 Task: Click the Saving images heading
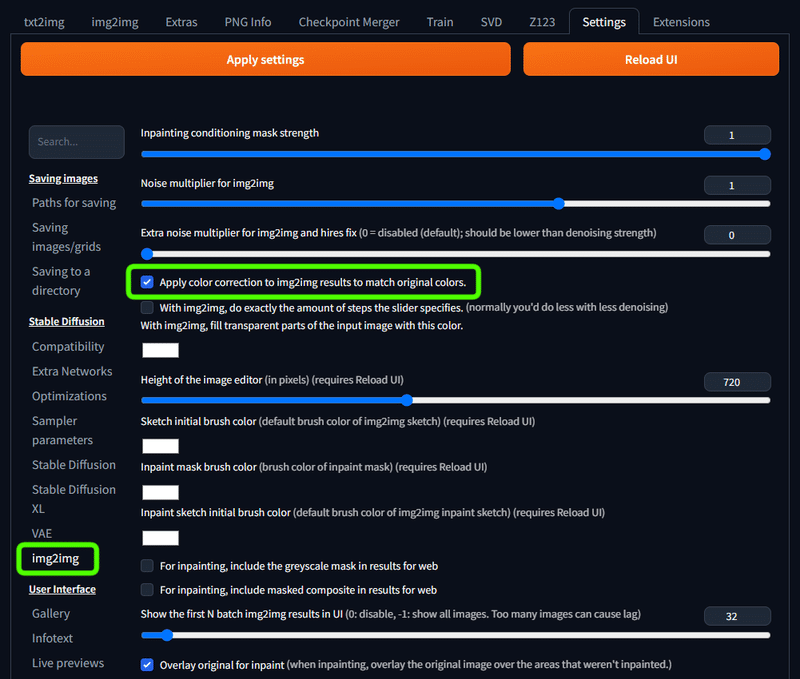coord(63,179)
